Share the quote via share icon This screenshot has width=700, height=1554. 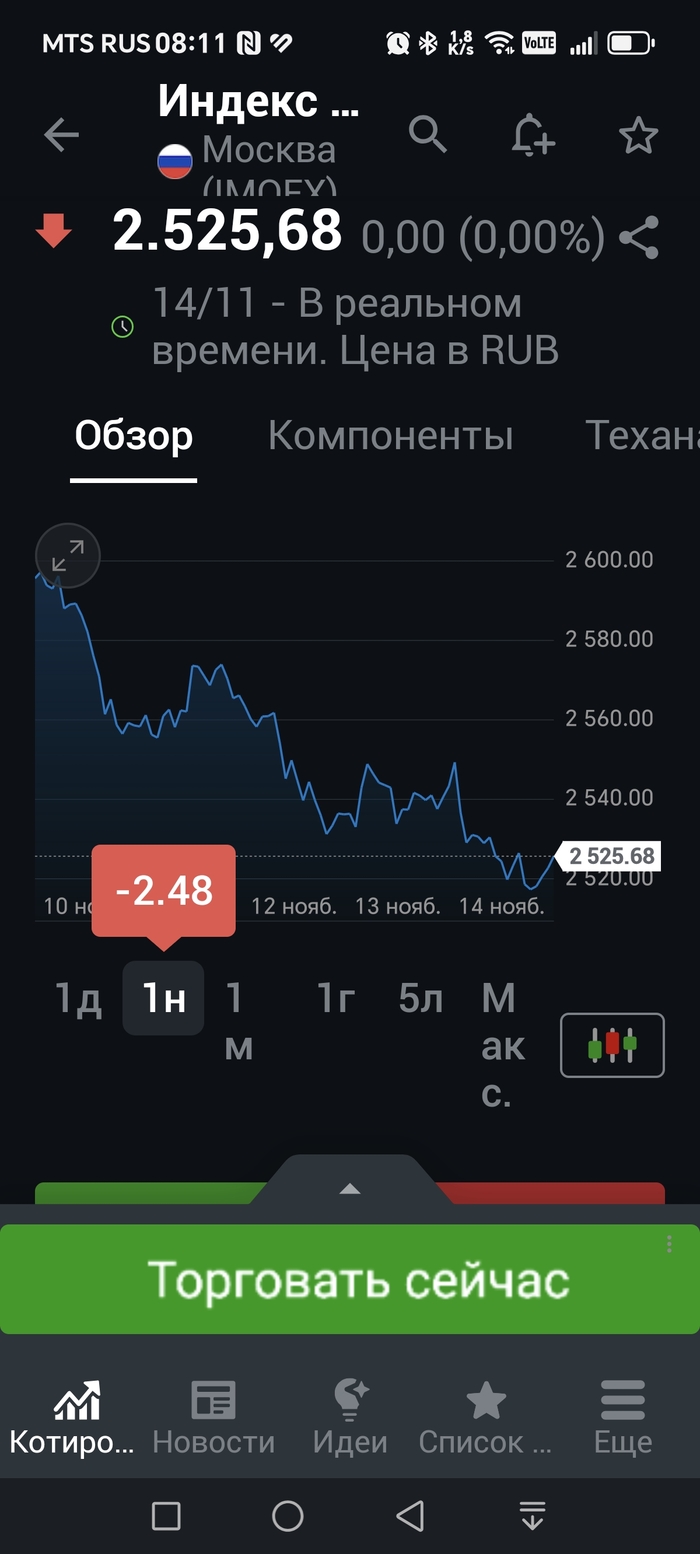coord(638,237)
